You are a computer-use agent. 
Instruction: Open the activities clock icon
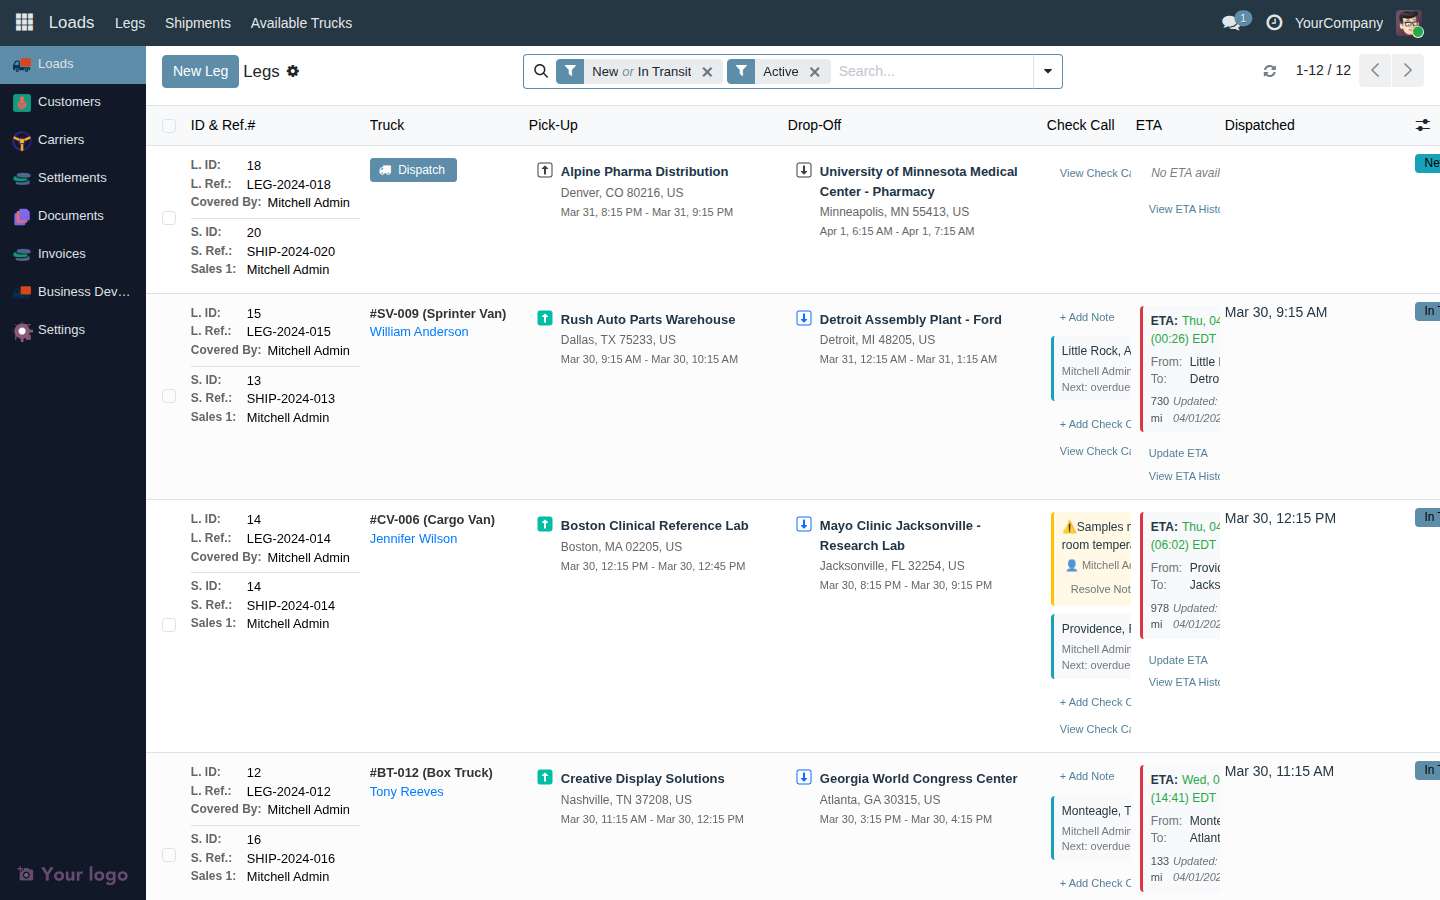click(x=1274, y=22)
